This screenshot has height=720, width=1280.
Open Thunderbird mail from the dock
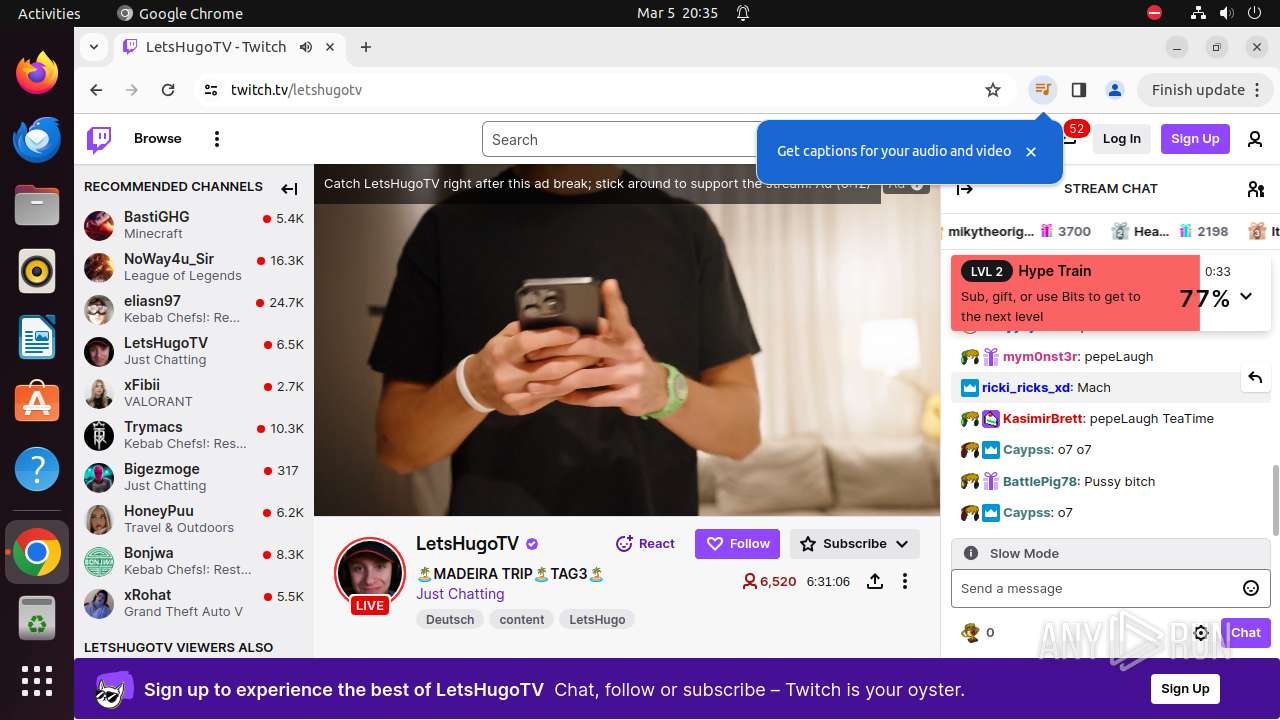coord(37,139)
